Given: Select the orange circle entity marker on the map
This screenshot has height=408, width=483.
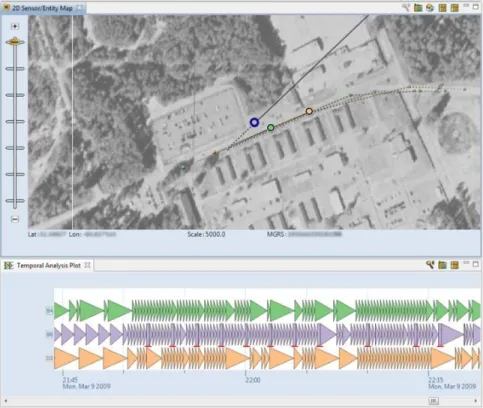Looking at the screenshot, I should click(309, 111).
